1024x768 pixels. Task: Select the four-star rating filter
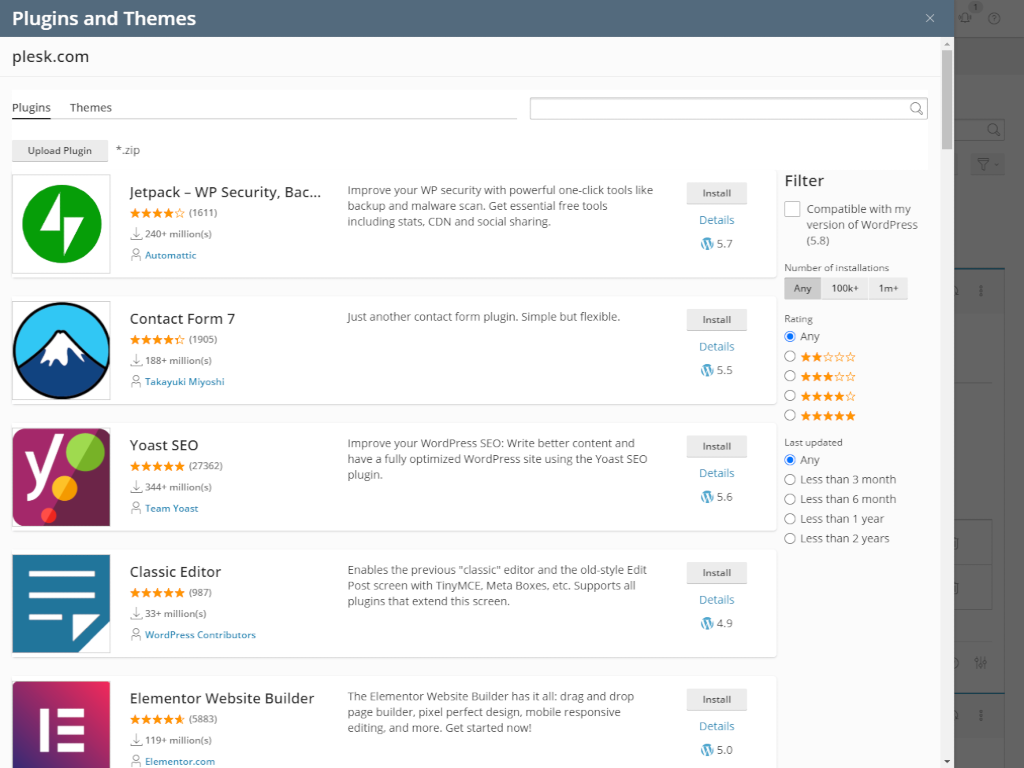(791, 395)
